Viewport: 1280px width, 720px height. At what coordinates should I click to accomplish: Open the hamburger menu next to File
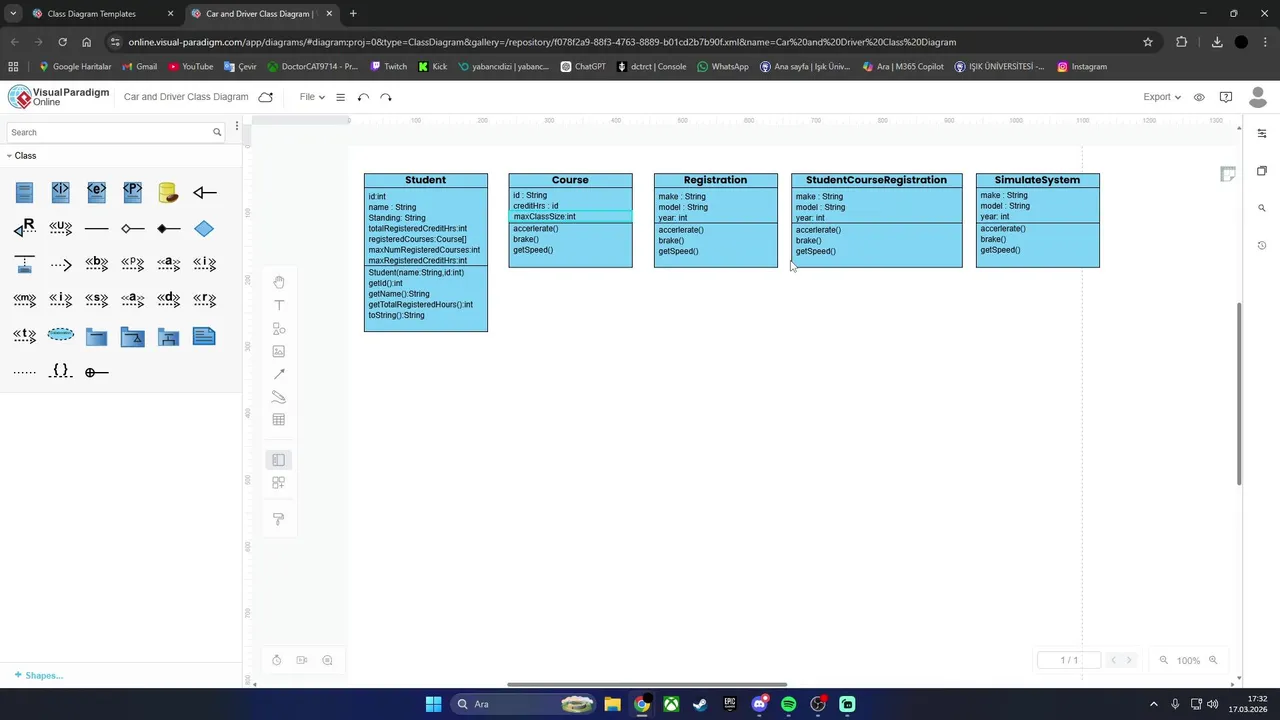340,97
